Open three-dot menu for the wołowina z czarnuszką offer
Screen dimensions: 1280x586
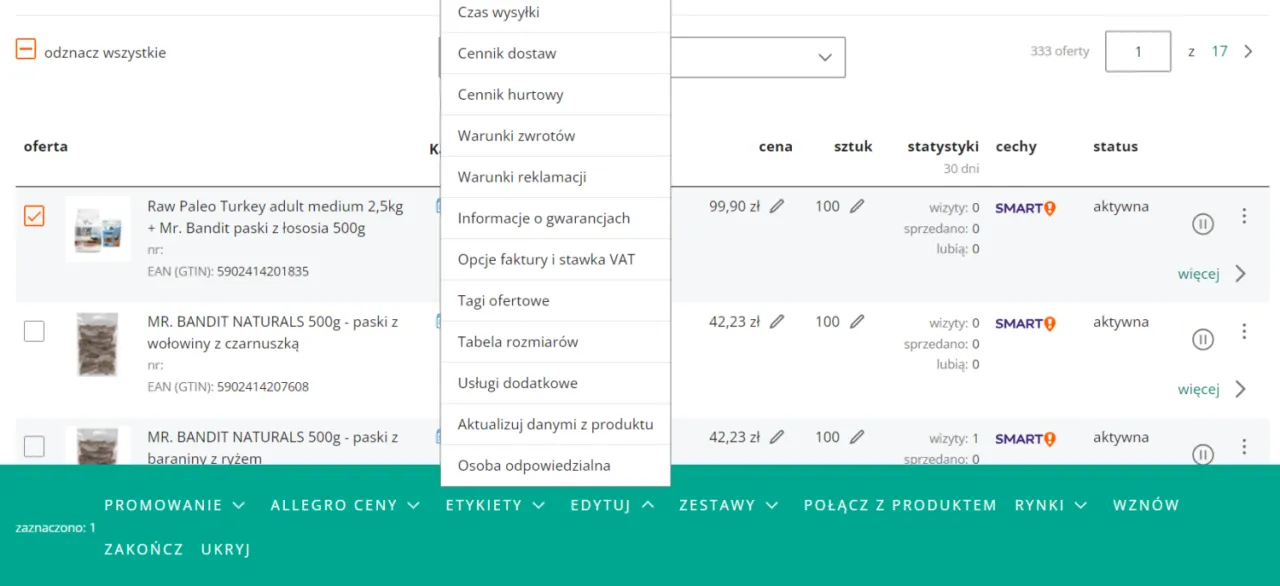click(1244, 331)
